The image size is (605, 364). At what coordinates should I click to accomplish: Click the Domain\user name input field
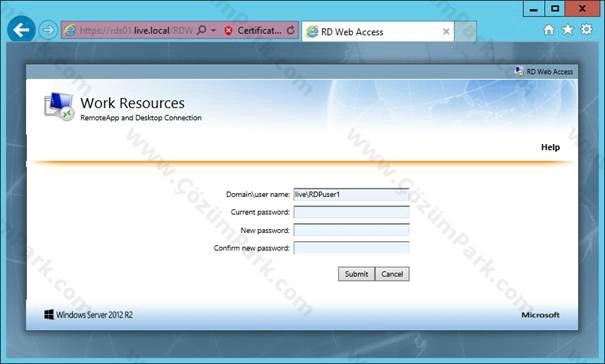point(351,195)
